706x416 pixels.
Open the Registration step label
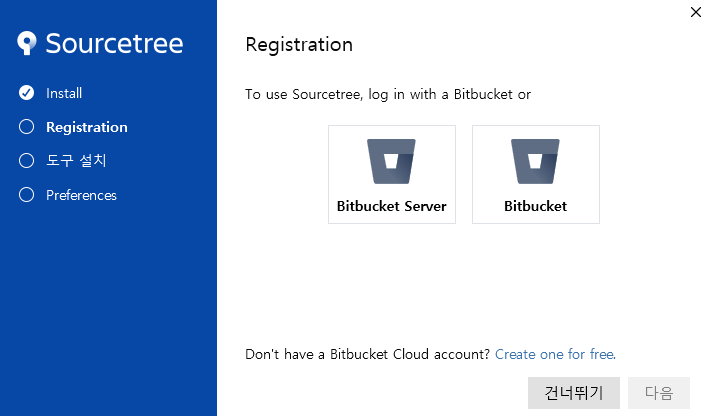pyautogui.click(x=87, y=127)
